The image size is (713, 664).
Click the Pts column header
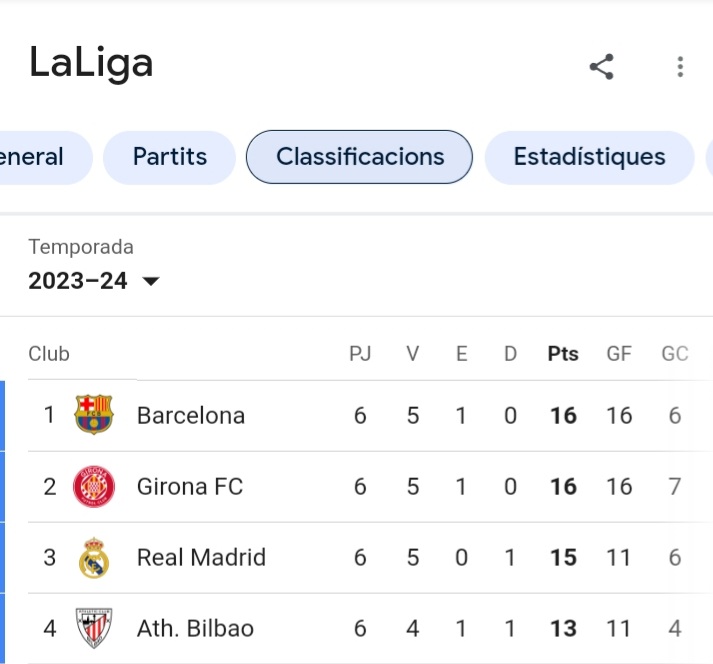coord(563,354)
